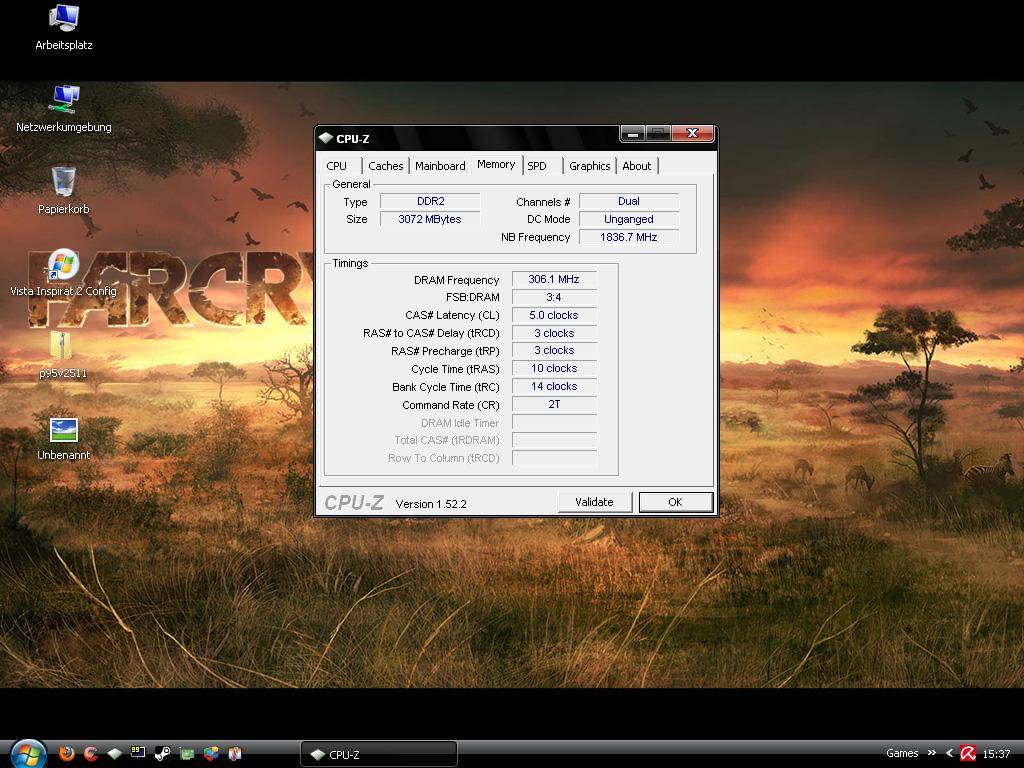Image resolution: width=1024 pixels, height=768 pixels.
Task: Open the Unbenannt image file
Action: (x=64, y=430)
